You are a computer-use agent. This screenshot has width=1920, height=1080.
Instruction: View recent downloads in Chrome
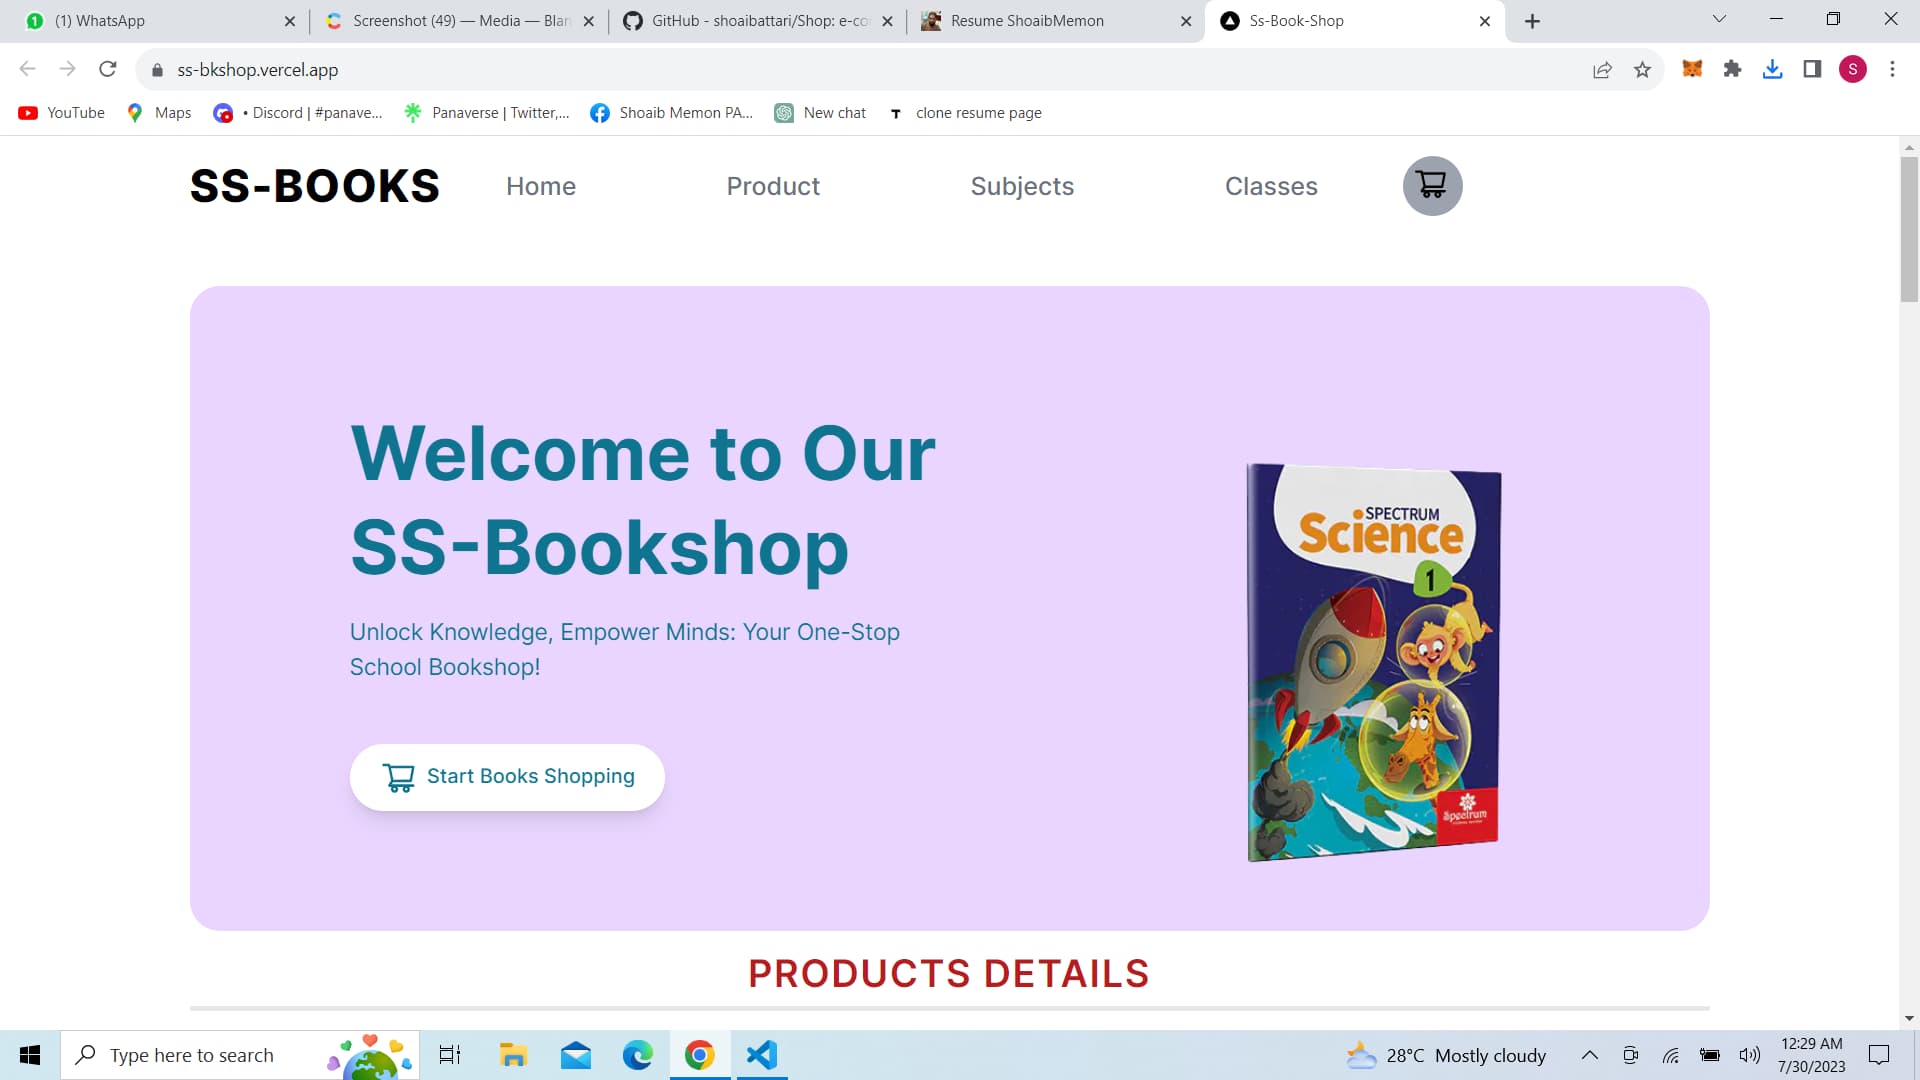click(1772, 69)
